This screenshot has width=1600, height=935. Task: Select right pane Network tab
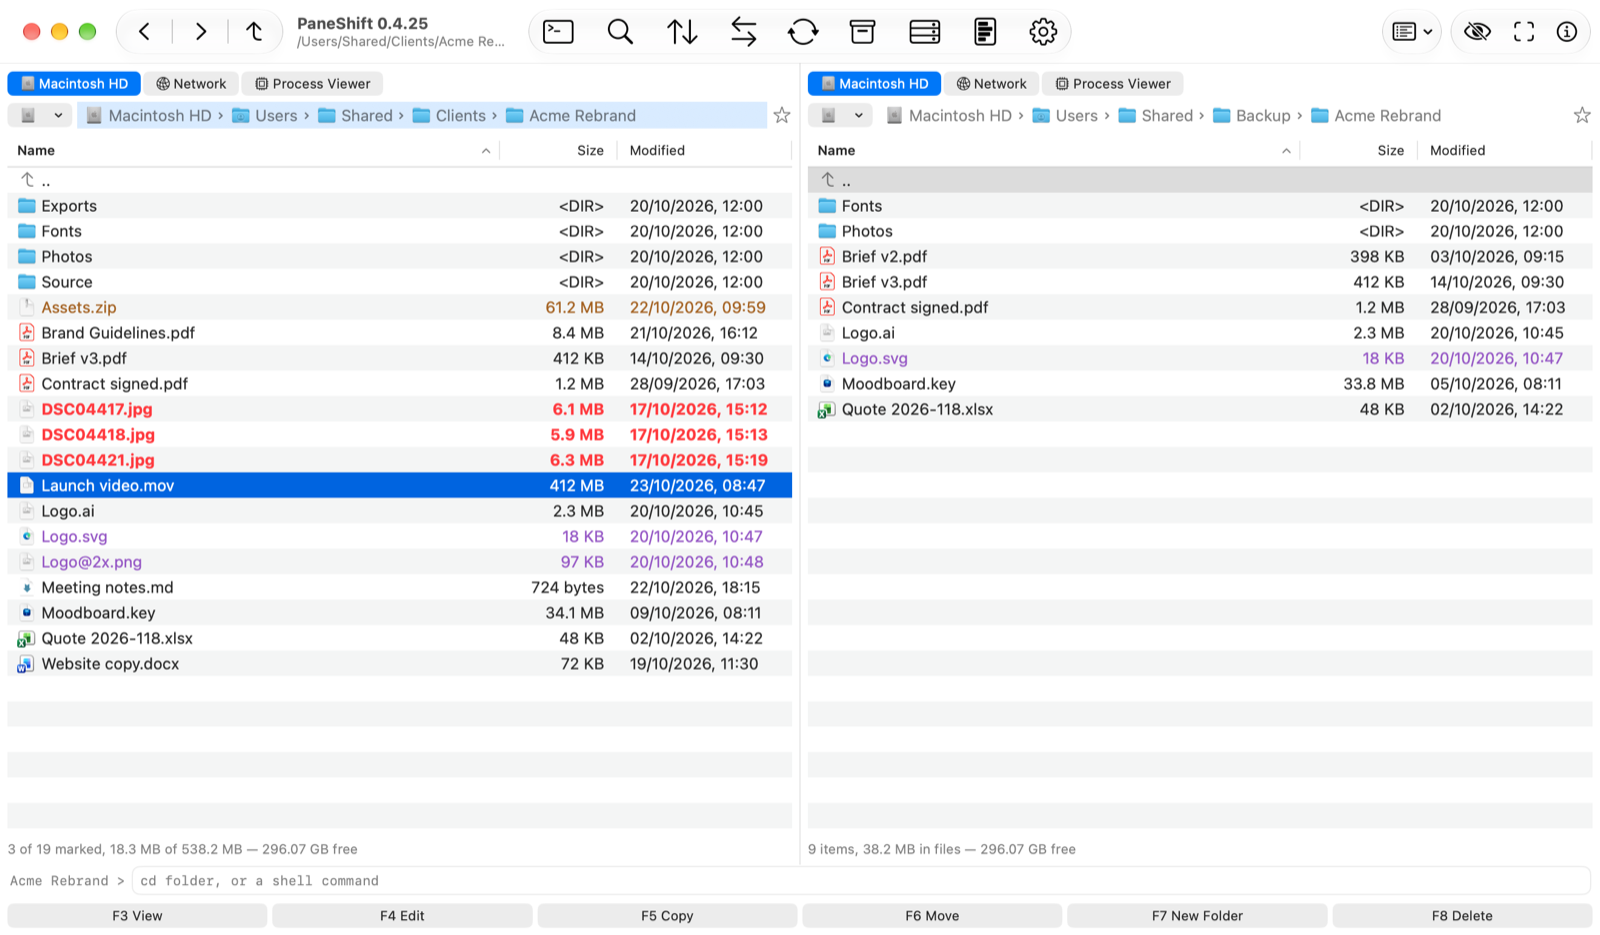(991, 84)
